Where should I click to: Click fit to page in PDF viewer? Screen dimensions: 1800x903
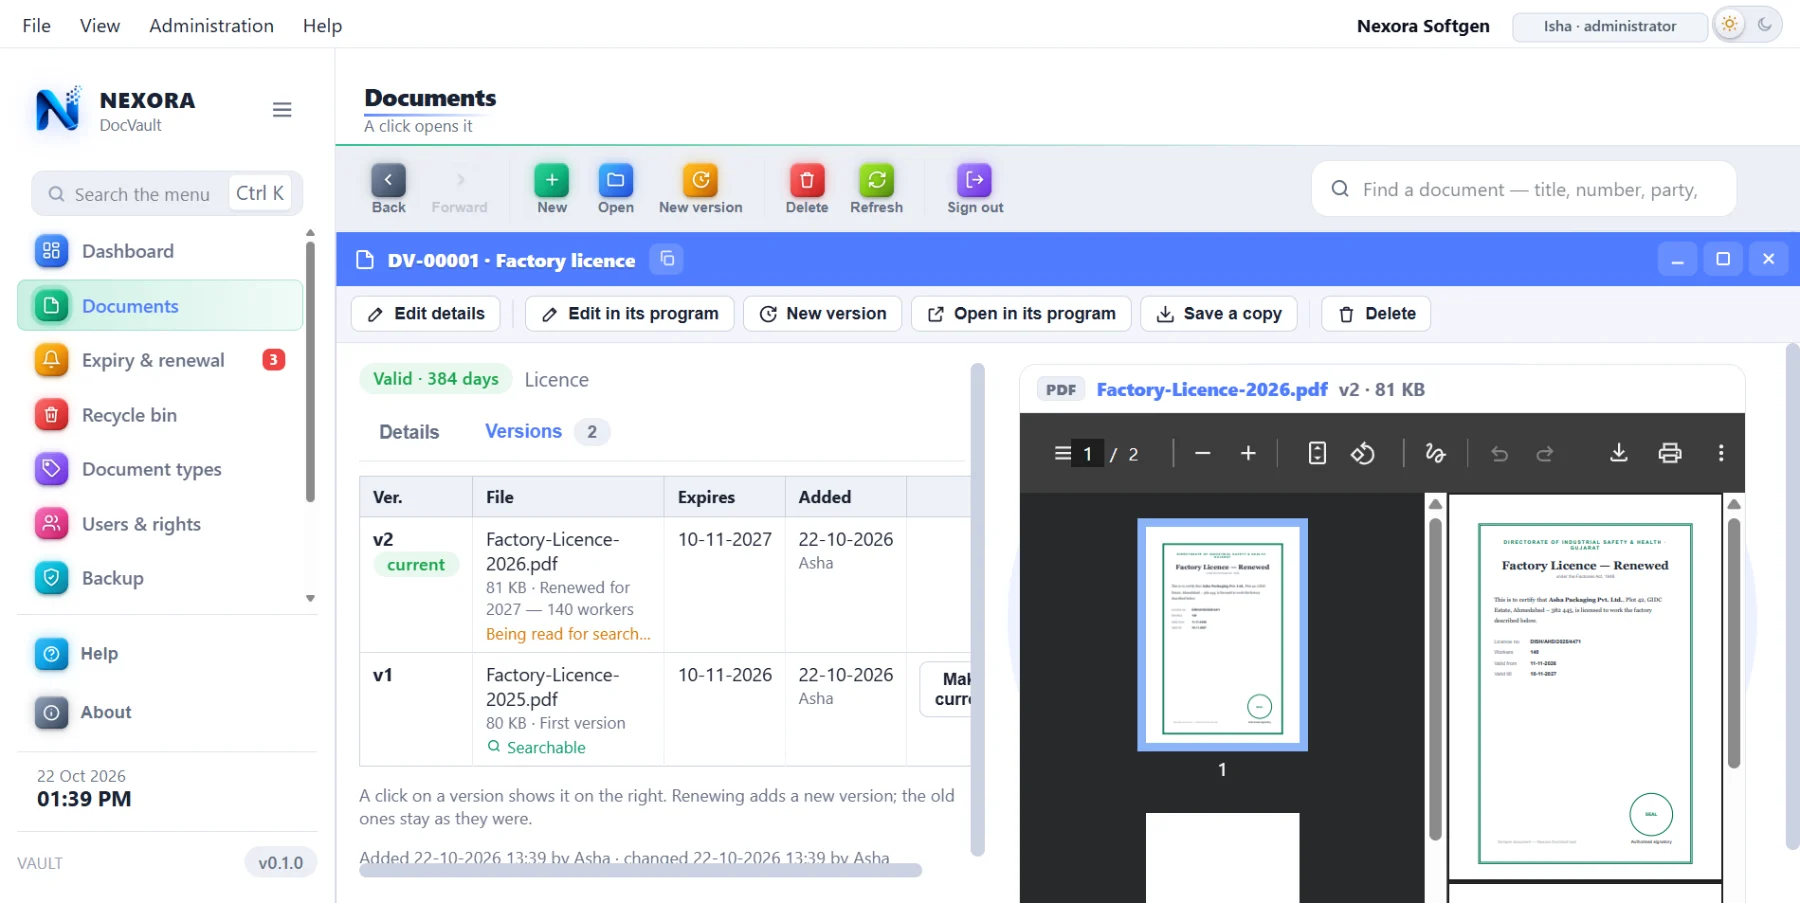pos(1317,453)
